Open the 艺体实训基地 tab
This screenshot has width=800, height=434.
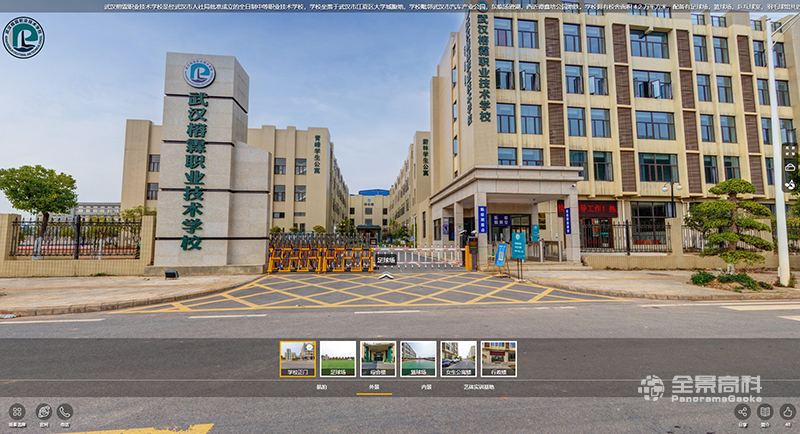[477, 387]
